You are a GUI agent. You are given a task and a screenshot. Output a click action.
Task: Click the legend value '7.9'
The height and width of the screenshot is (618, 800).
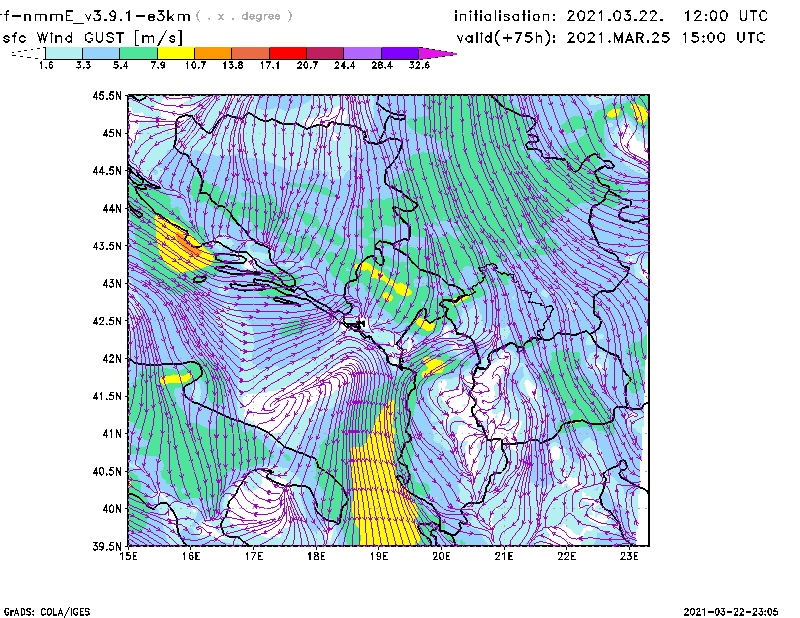(x=158, y=65)
